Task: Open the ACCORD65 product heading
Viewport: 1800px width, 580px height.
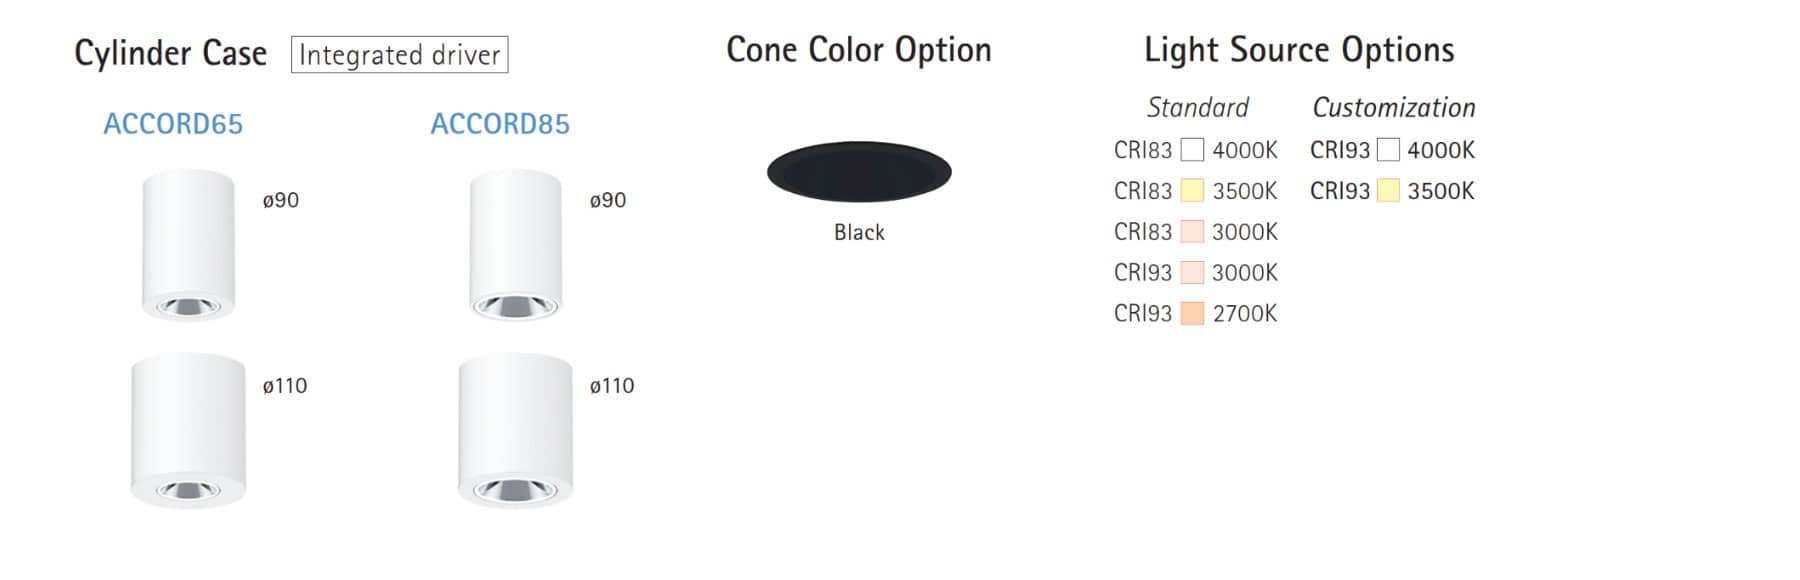Action: (173, 124)
